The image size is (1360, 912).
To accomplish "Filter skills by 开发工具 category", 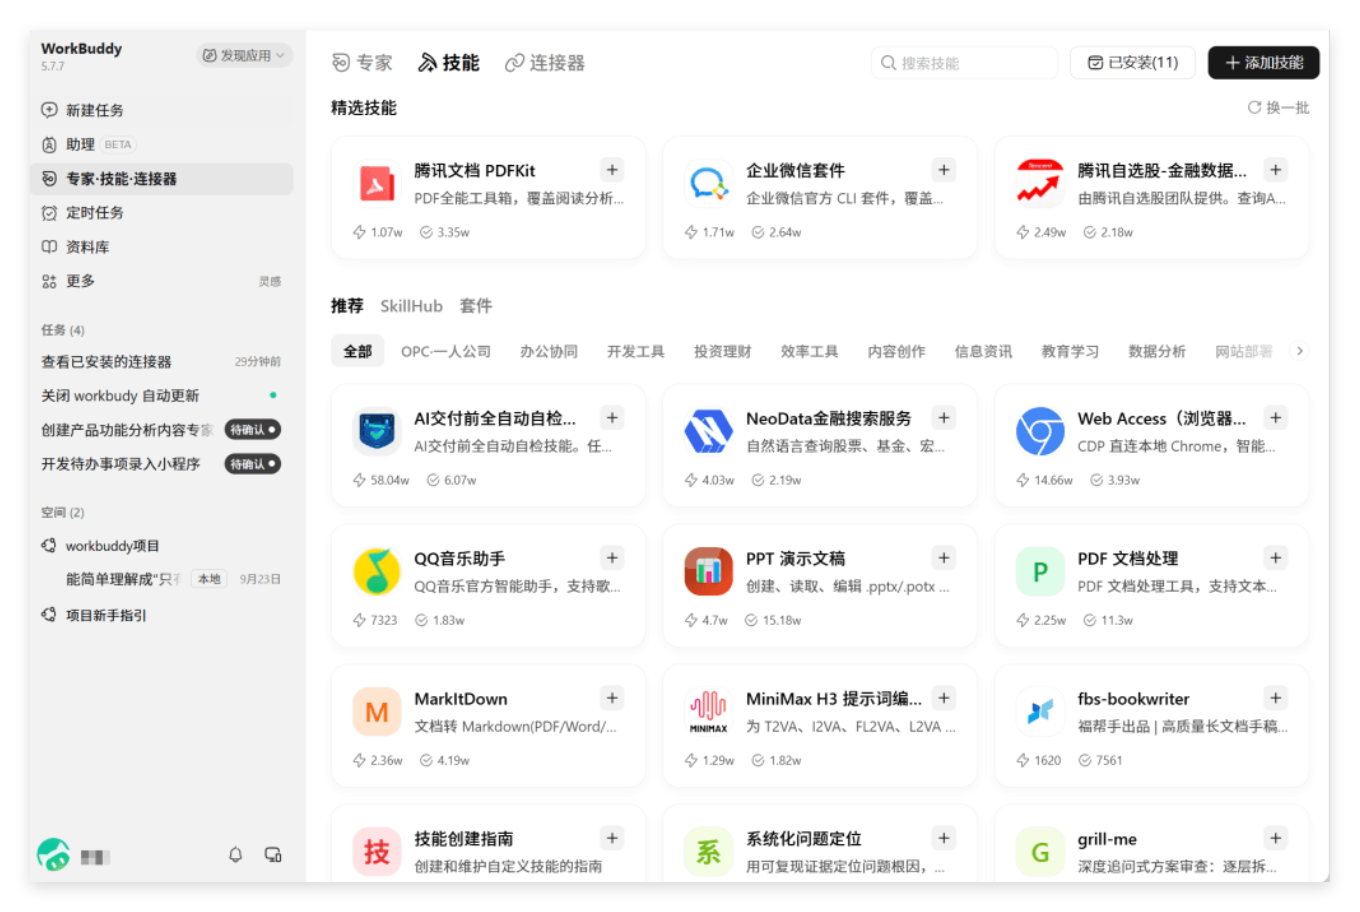I will click(x=635, y=351).
